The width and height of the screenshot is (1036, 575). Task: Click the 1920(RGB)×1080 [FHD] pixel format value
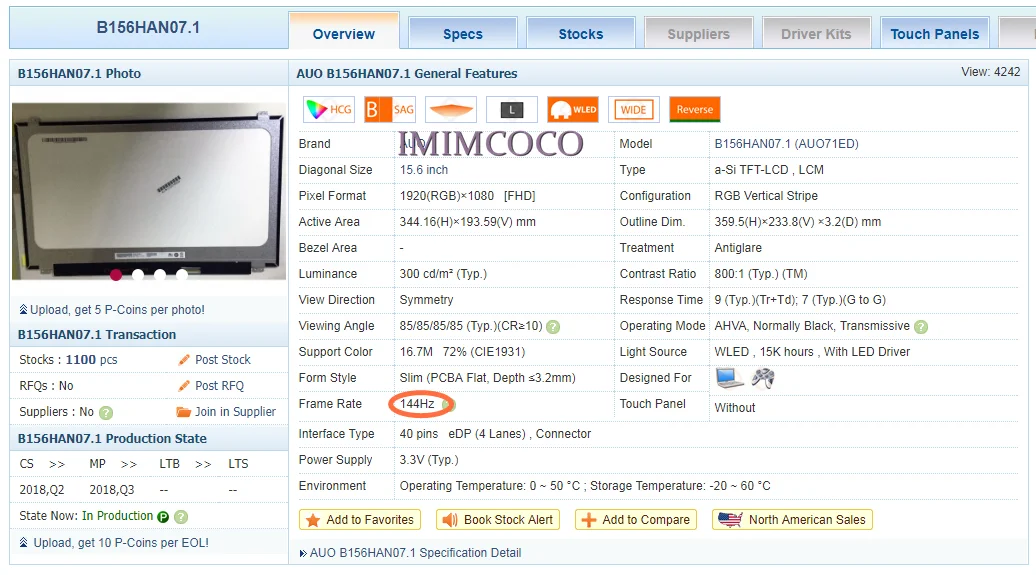[x=467, y=196]
